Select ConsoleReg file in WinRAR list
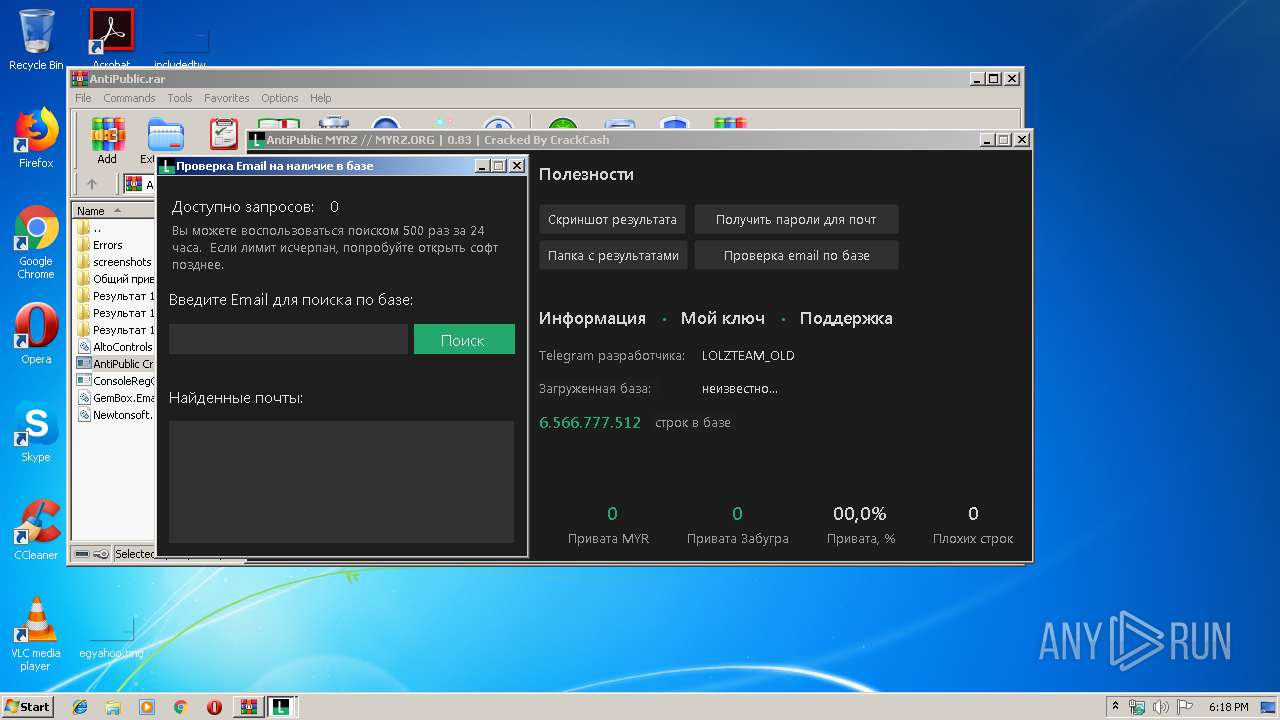 114,381
